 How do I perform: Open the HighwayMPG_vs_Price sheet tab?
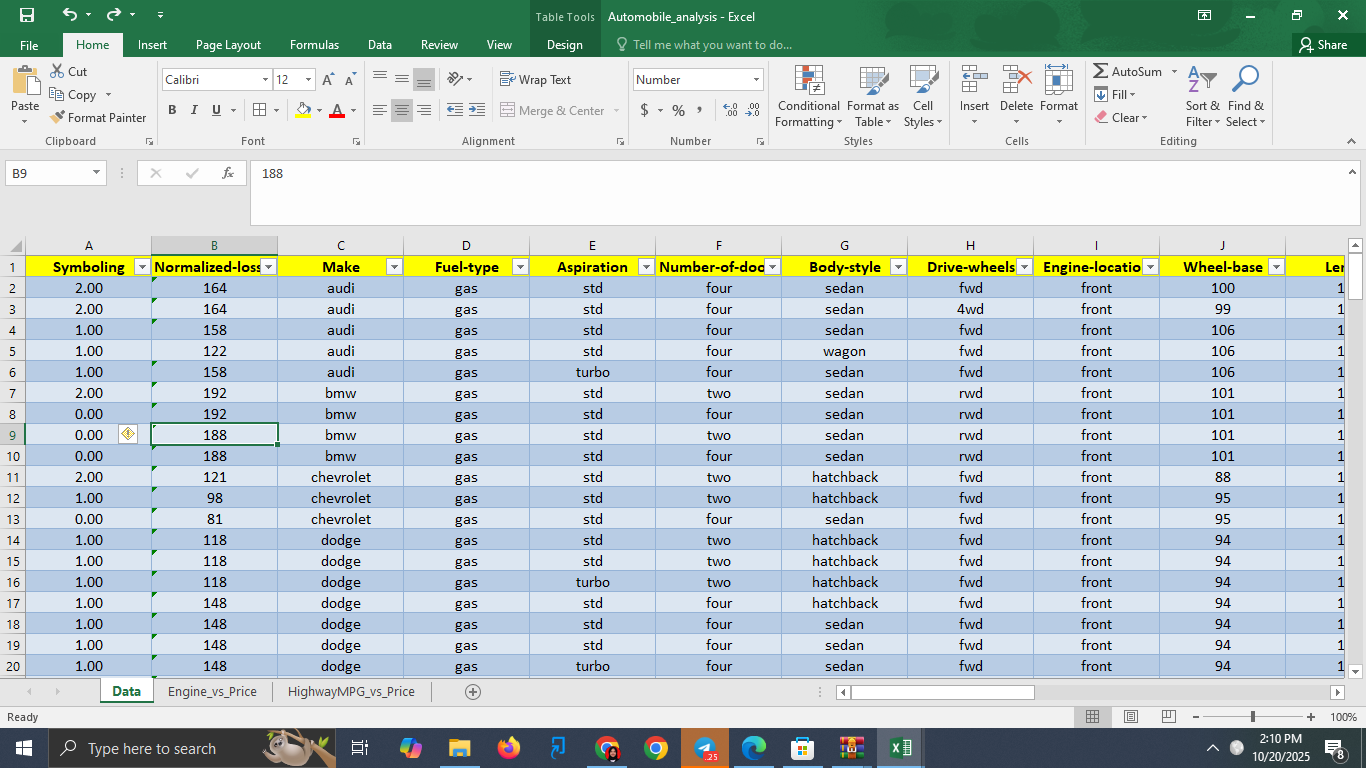[x=351, y=692]
